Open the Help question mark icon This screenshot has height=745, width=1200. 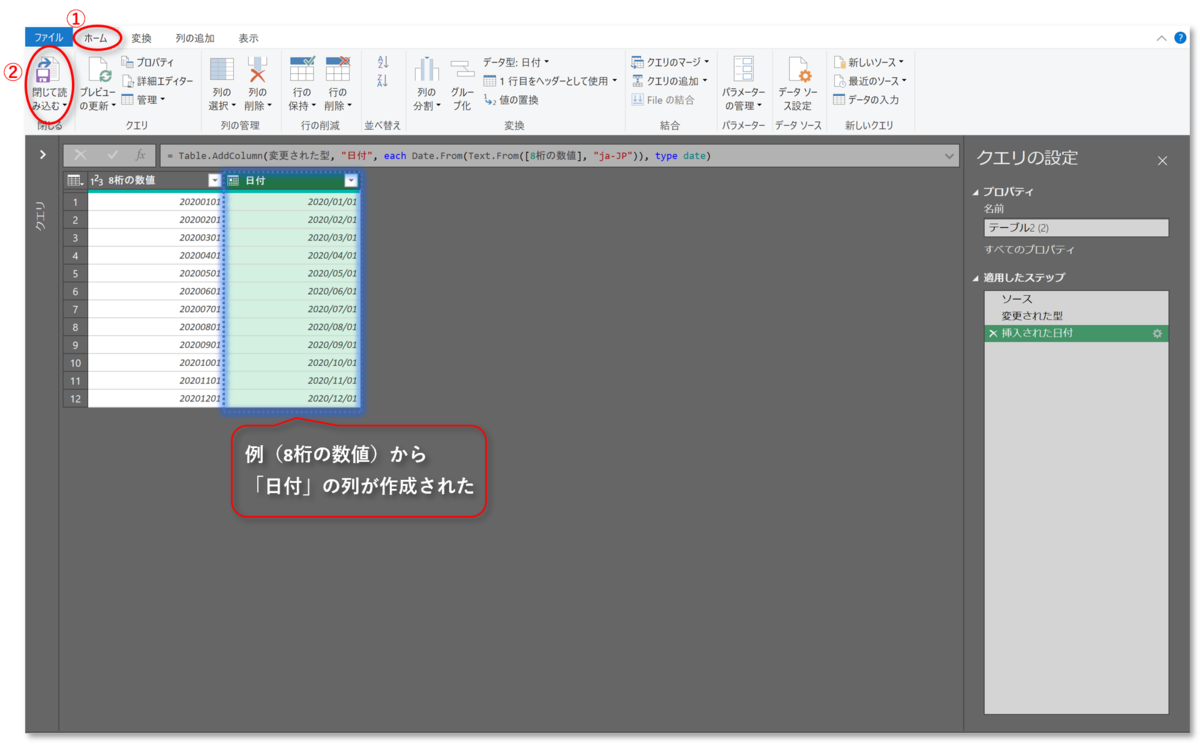tap(1180, 38)
